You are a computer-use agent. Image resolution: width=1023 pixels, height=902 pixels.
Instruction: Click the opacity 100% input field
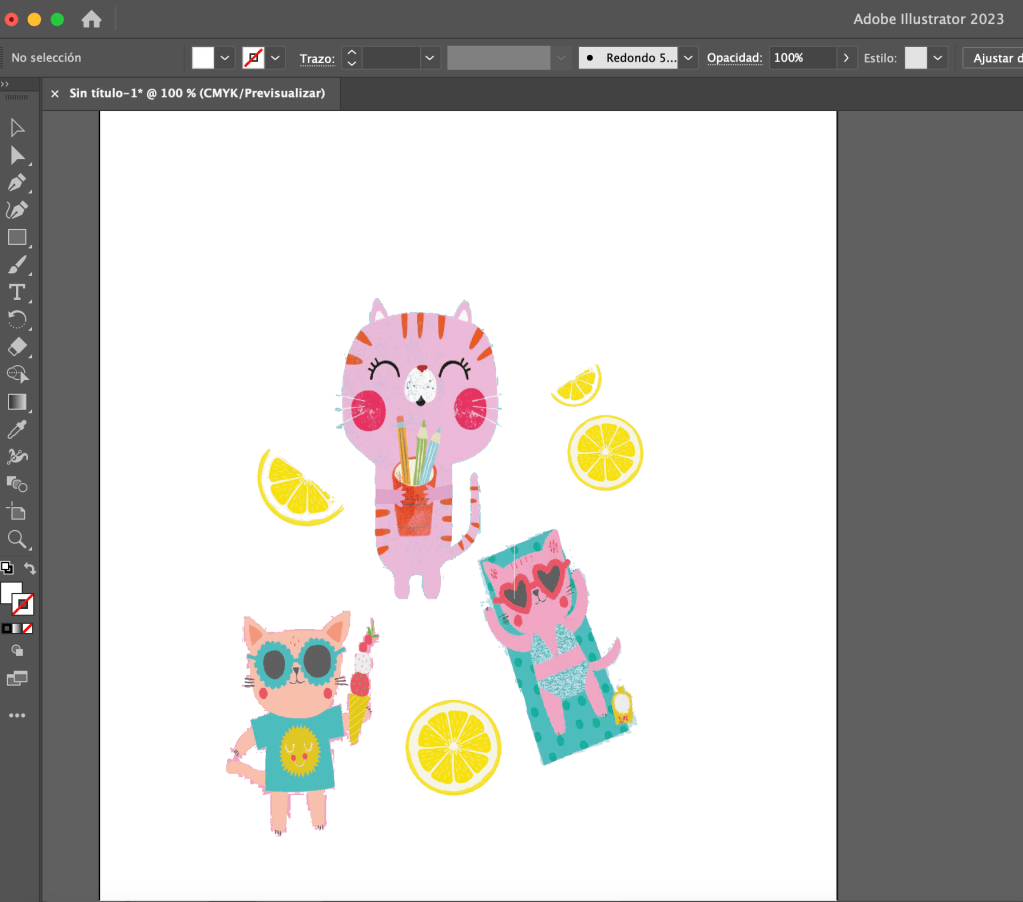802,58
